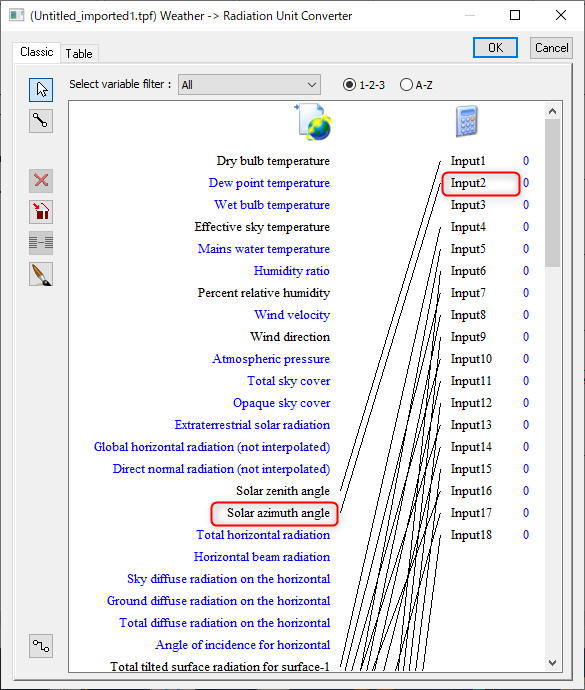Select Extraterrestrial solar radiation output

252,425
